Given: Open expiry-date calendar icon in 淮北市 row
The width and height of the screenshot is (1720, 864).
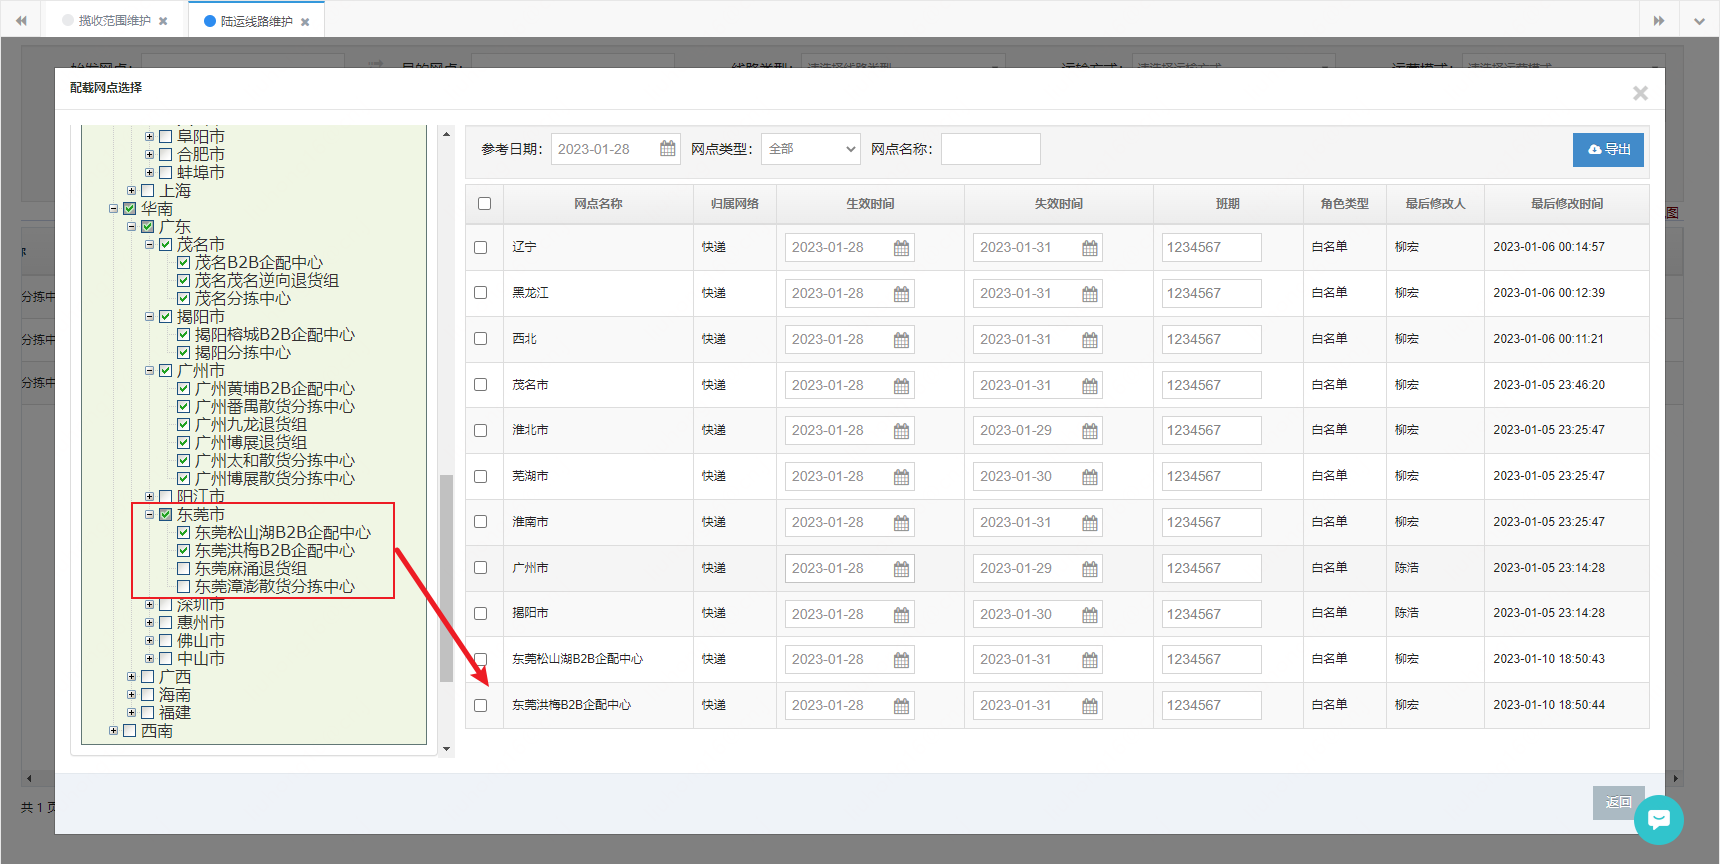Looking at the screenshot, I should 1090,431.
